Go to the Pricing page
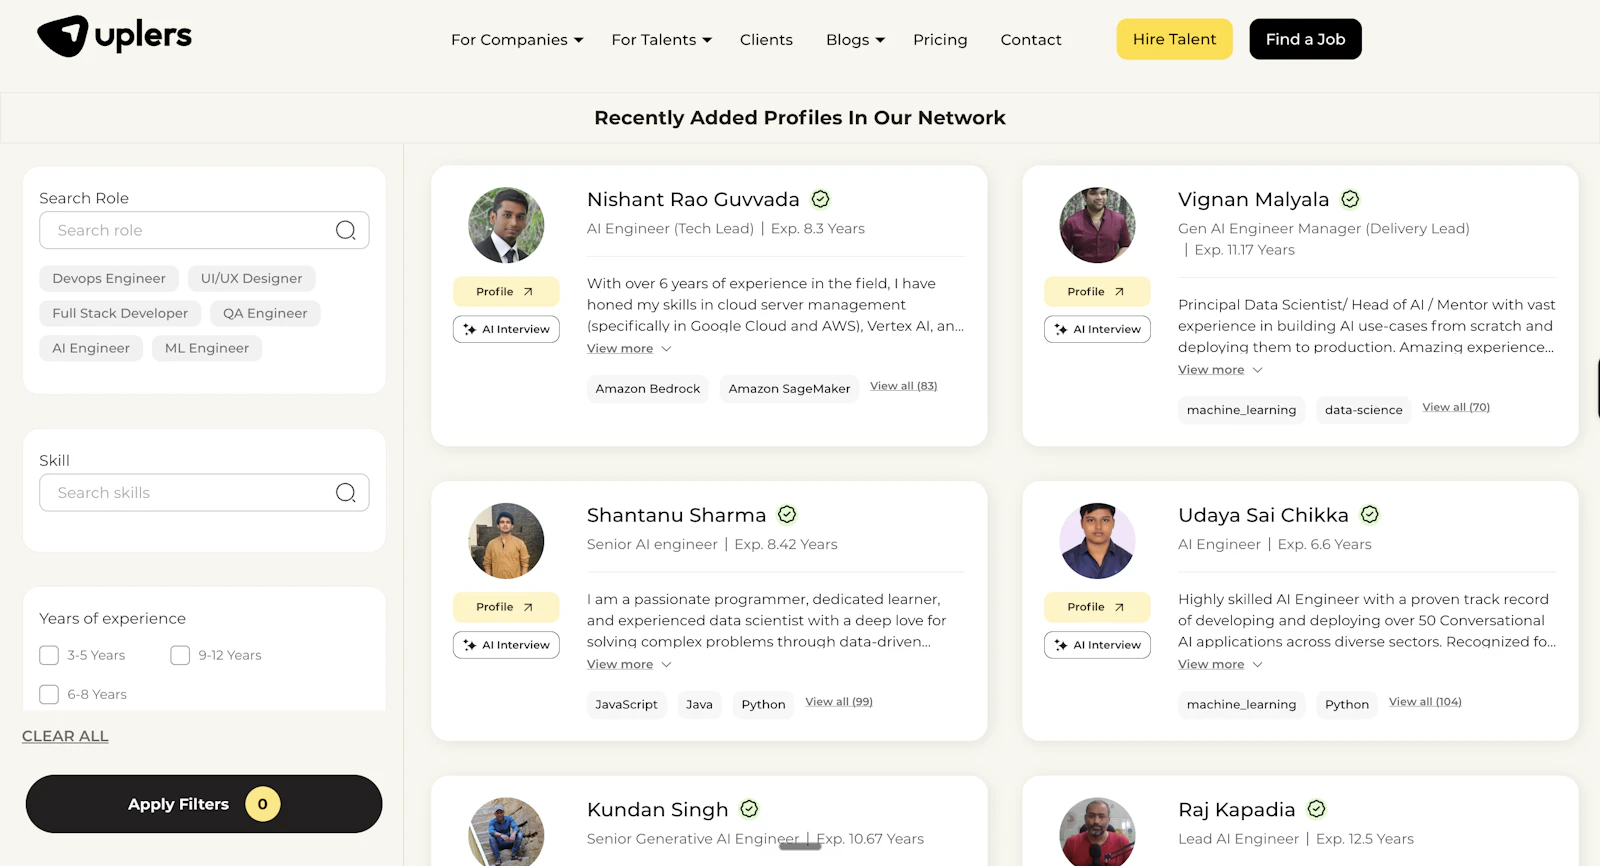Screen dimensions: 1600x866 [x=940, y=40]
